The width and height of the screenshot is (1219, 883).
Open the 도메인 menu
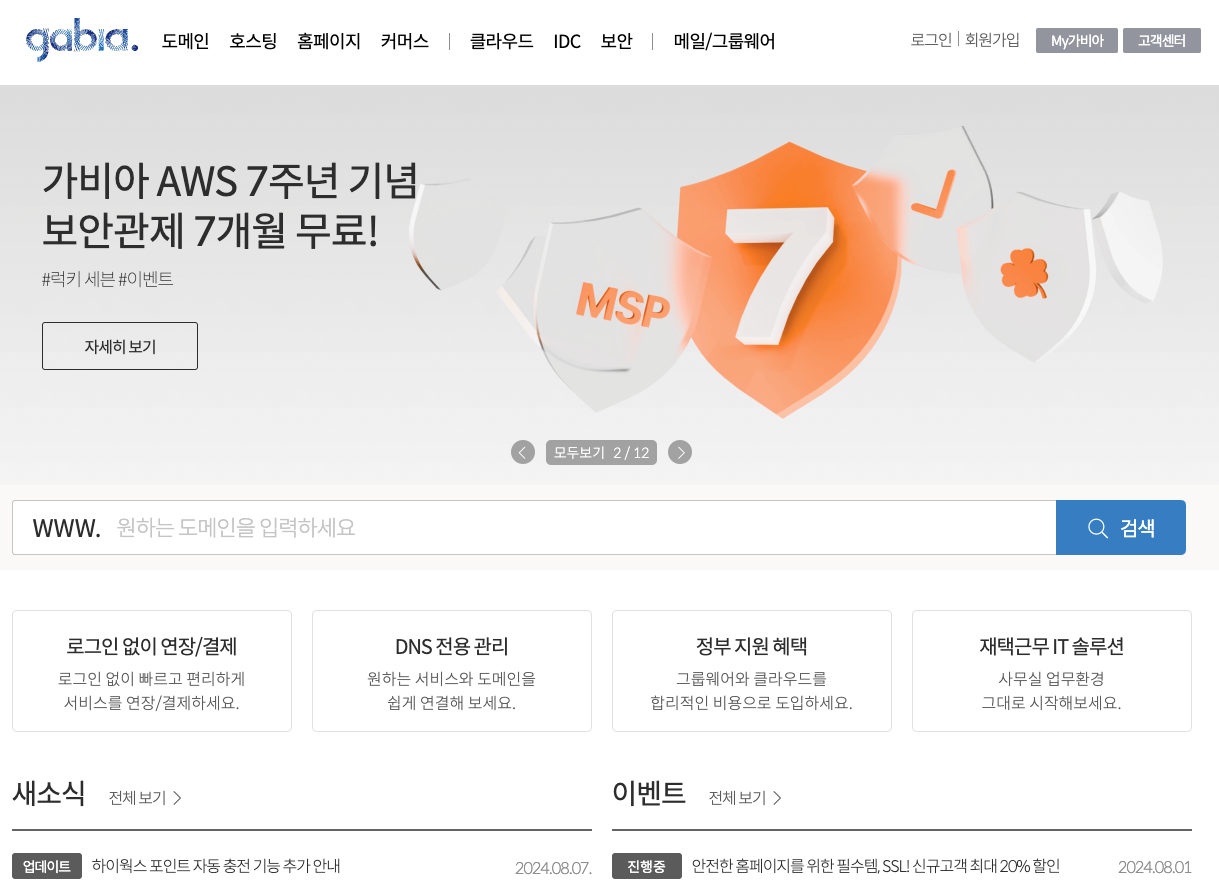point(185,41)
